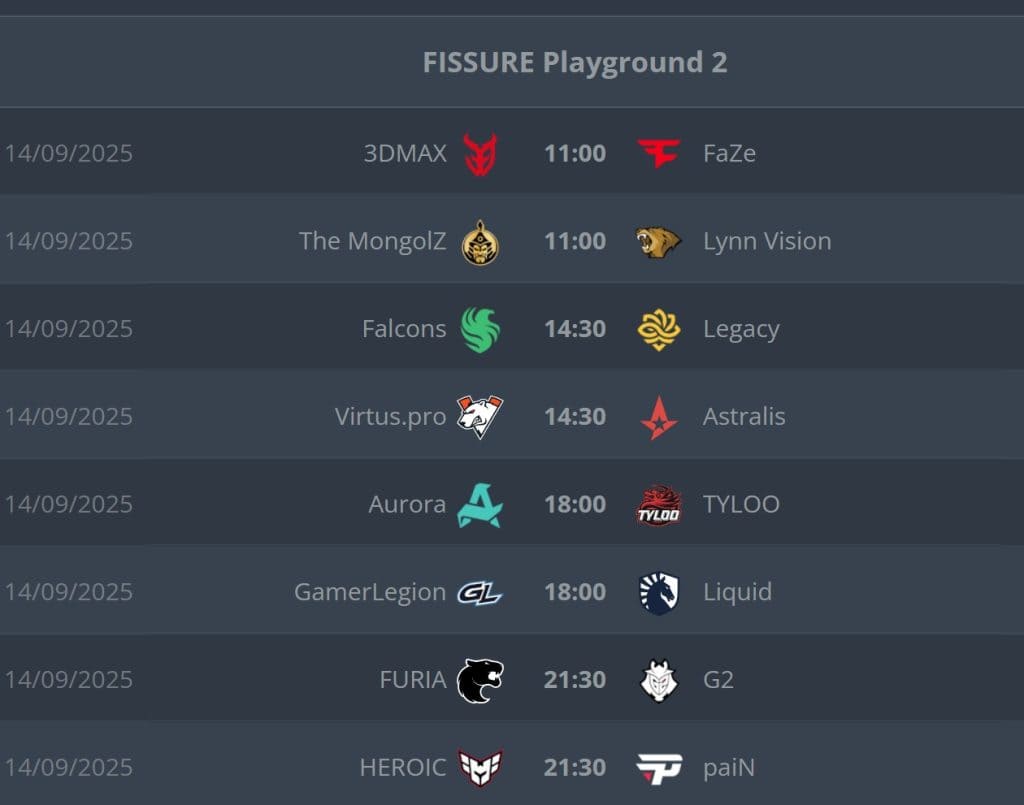
Task: Click the G2 samurai logo
Action: tap(659, 680)
